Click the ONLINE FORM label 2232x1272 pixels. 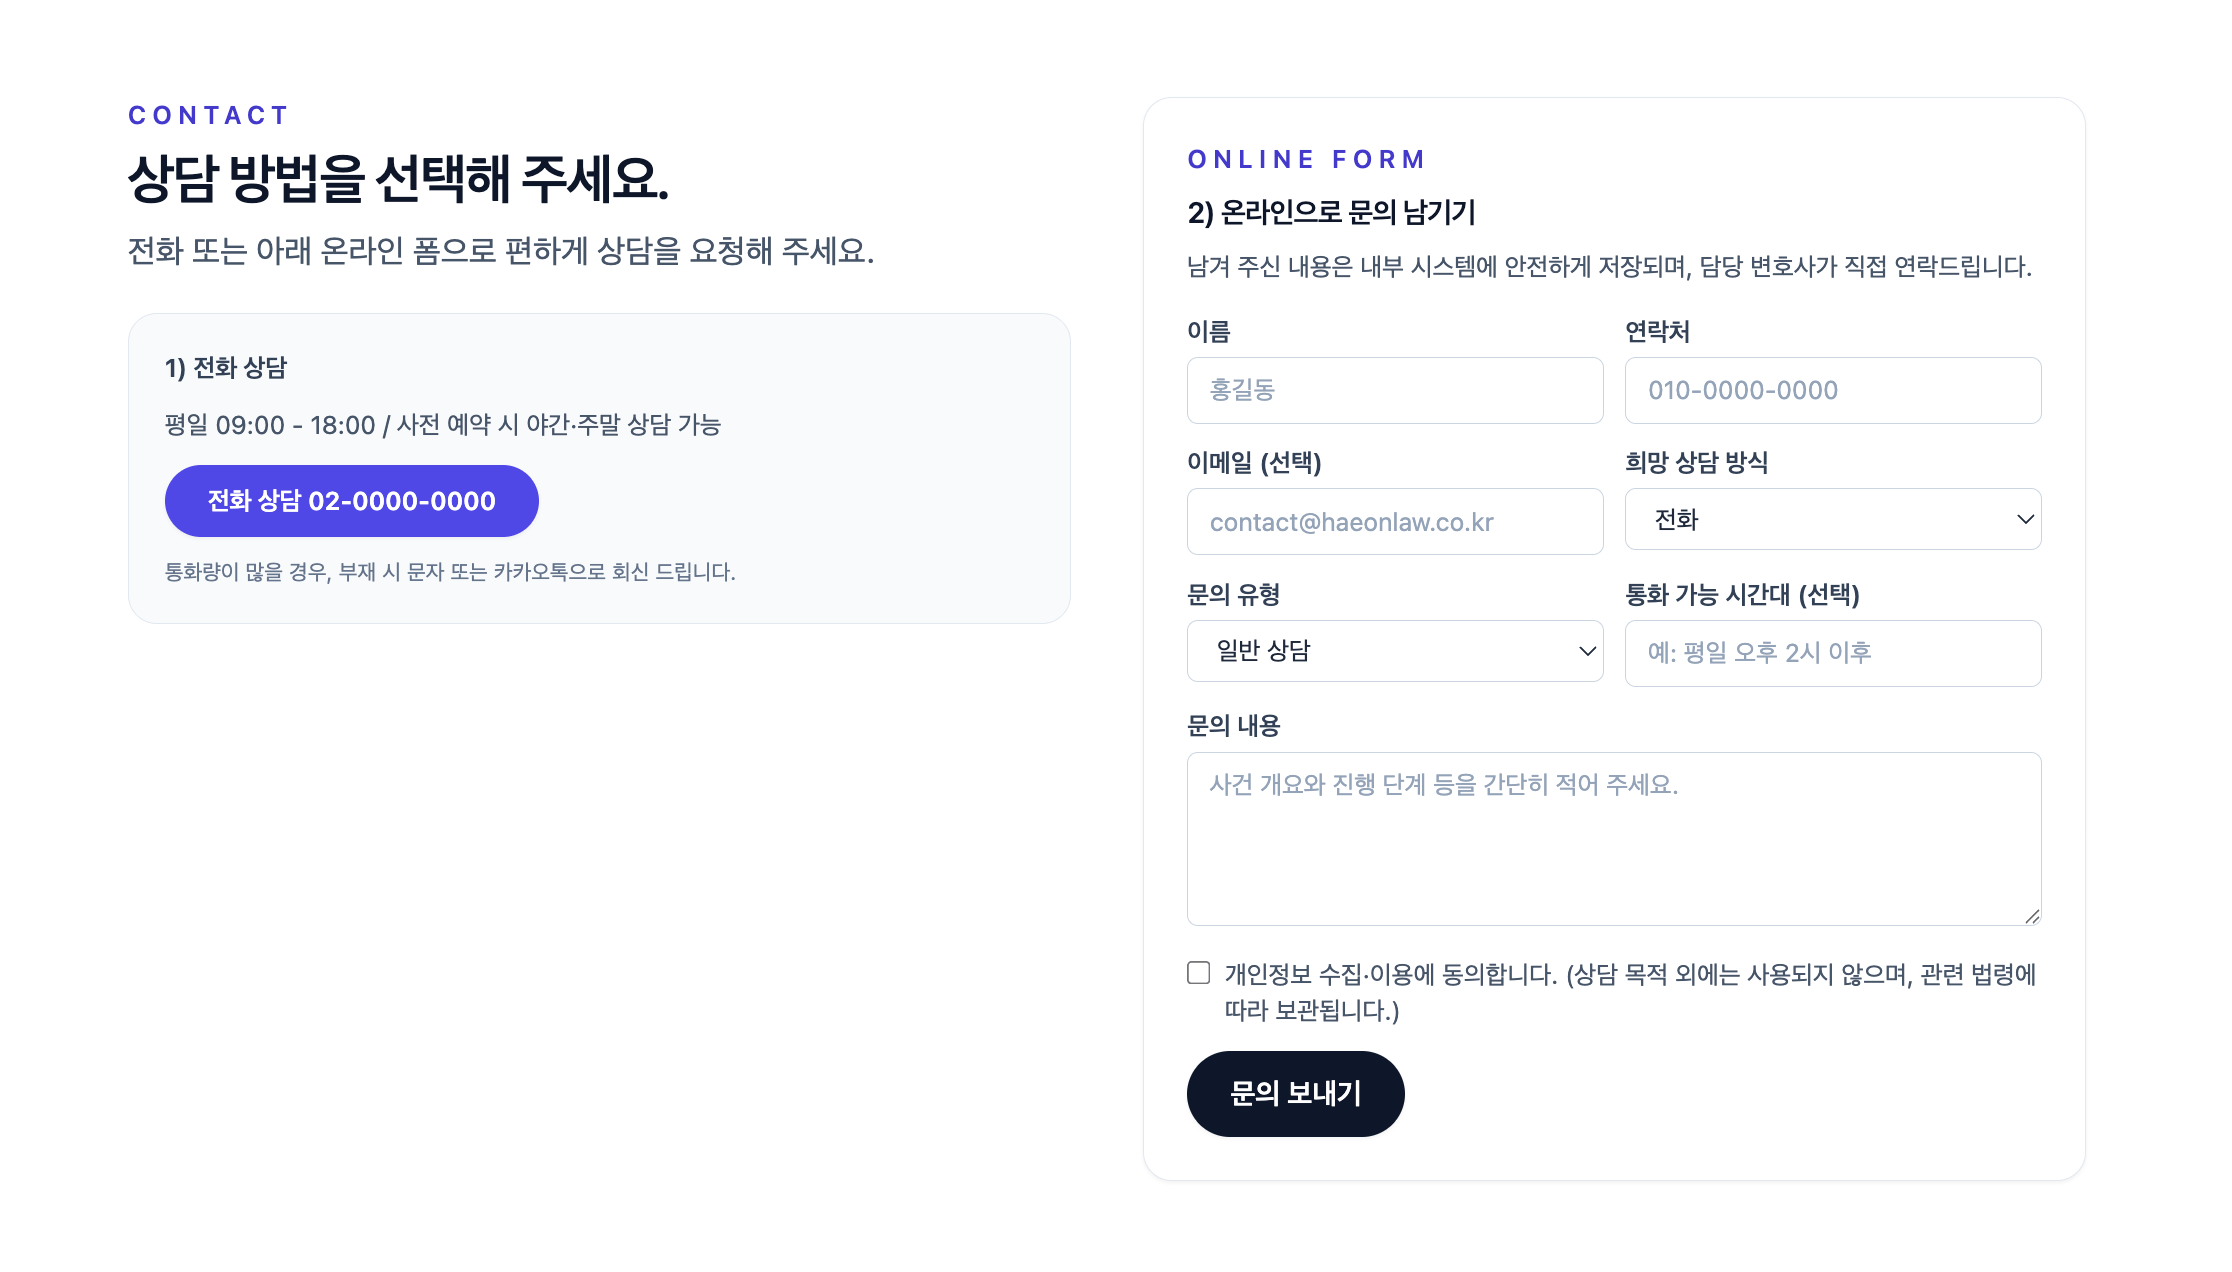click(1305, 158)
